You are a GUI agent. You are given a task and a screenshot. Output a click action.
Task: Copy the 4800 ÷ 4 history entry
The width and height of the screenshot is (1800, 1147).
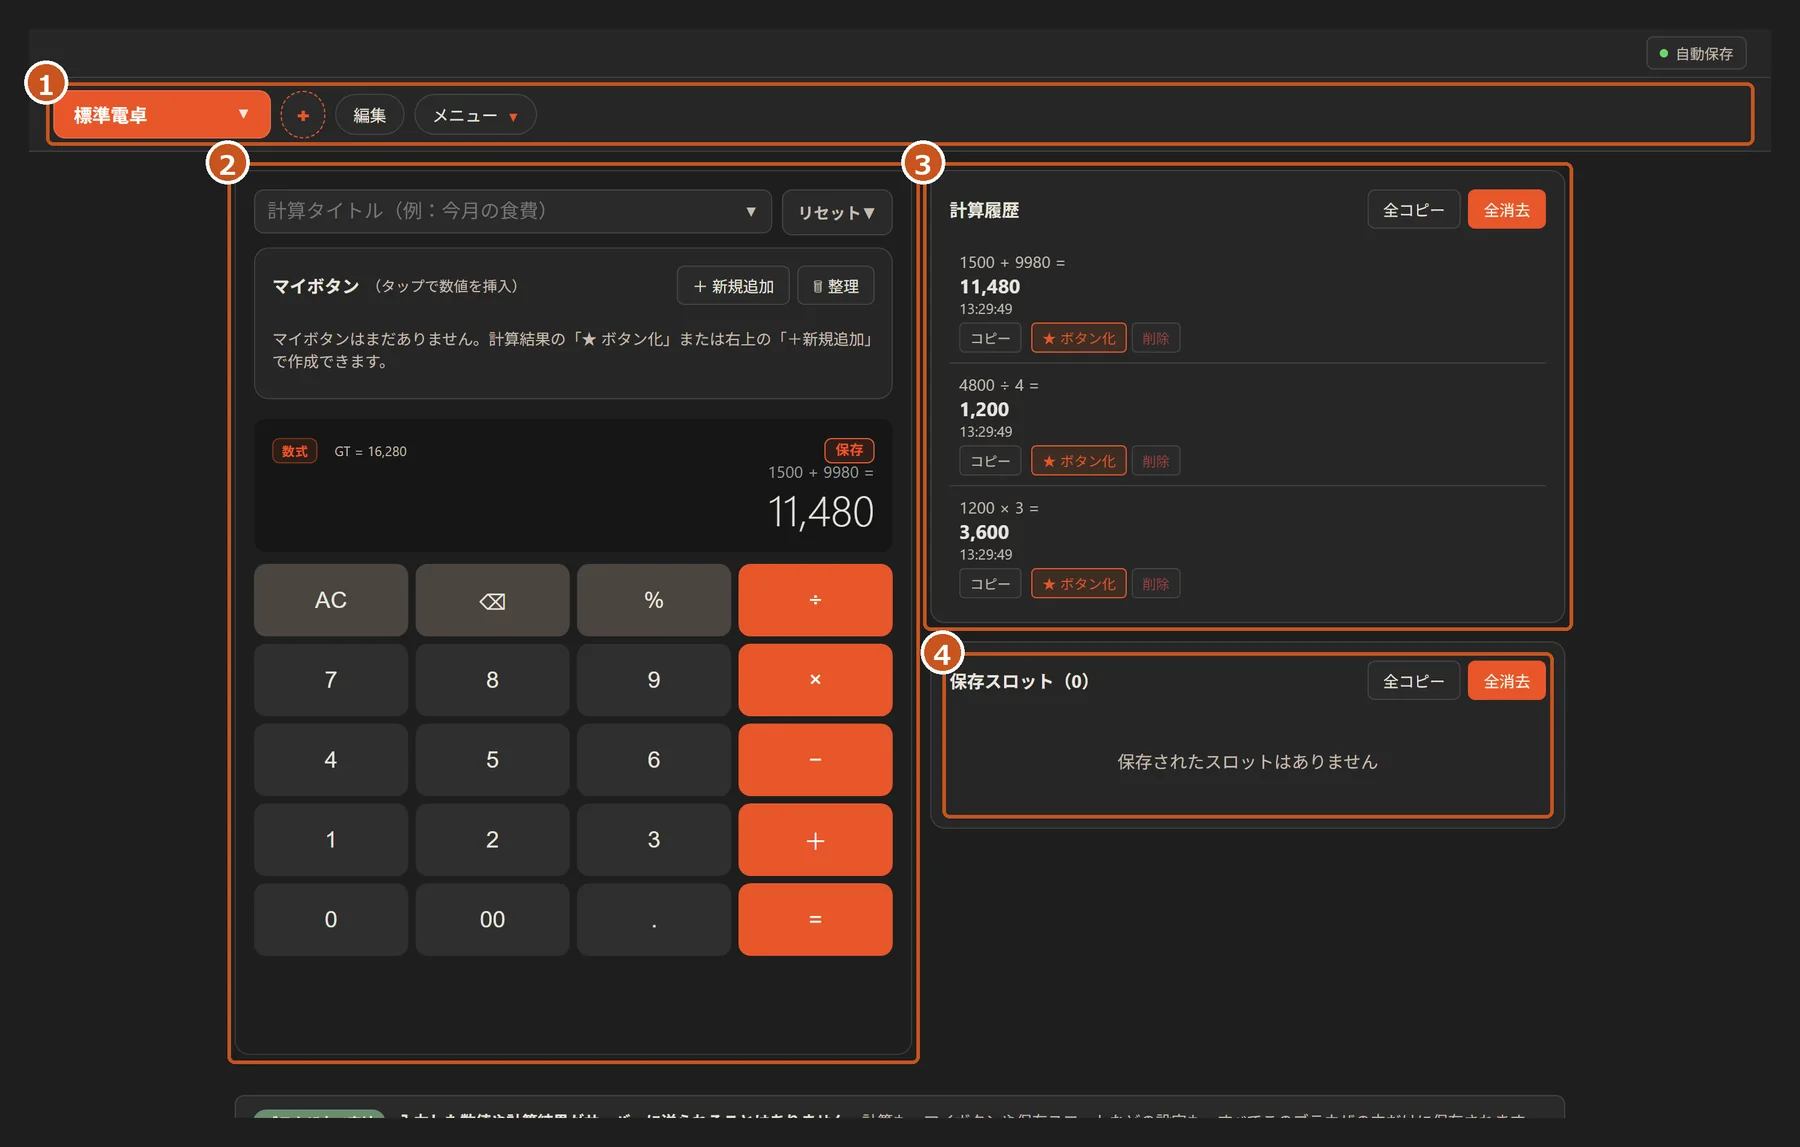click(990, 461)
